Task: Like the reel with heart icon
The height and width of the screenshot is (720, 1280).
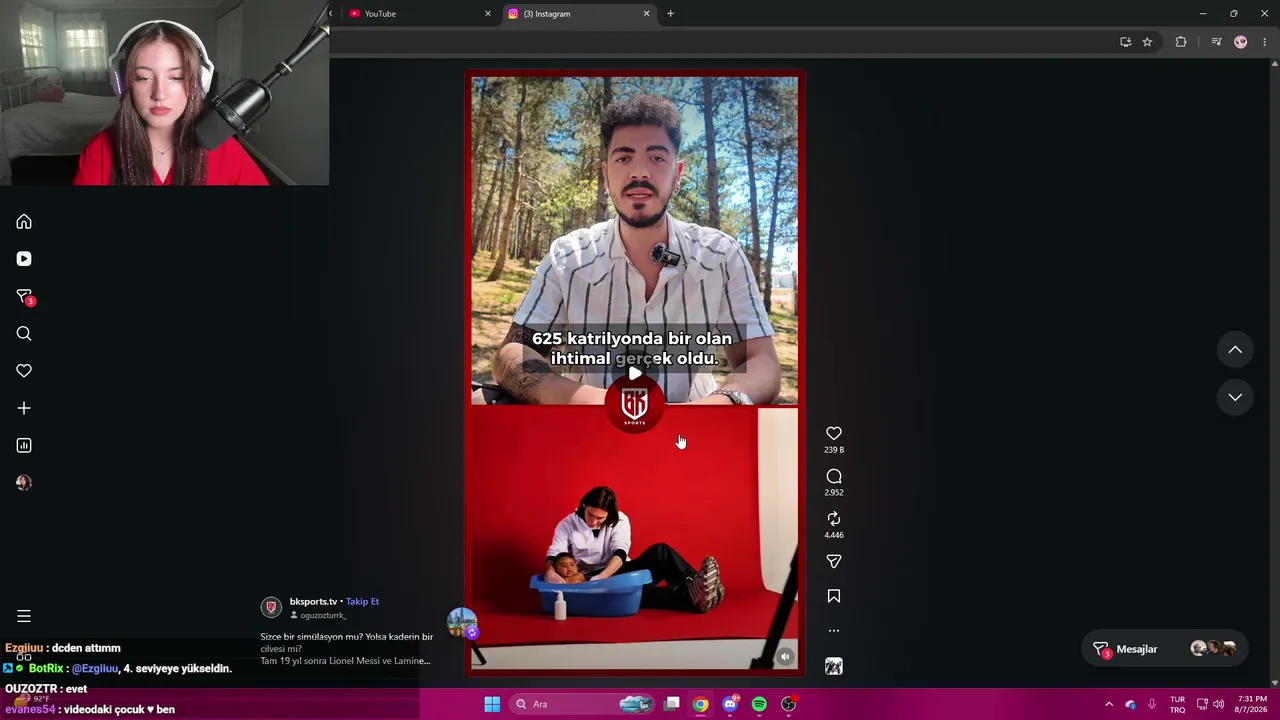Action: pyautogui.click(x=834, y=433)
